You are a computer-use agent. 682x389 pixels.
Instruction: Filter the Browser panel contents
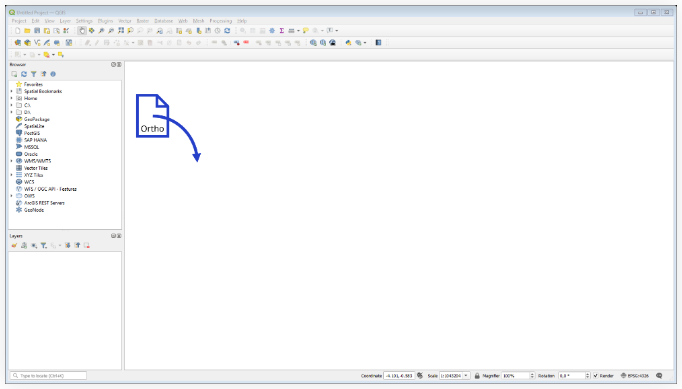pos(33,74)
